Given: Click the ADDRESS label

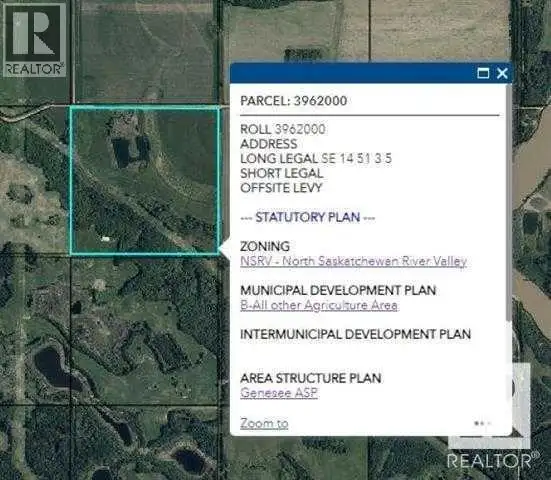Looking at the screenshot, I should (x=269, y=144).
